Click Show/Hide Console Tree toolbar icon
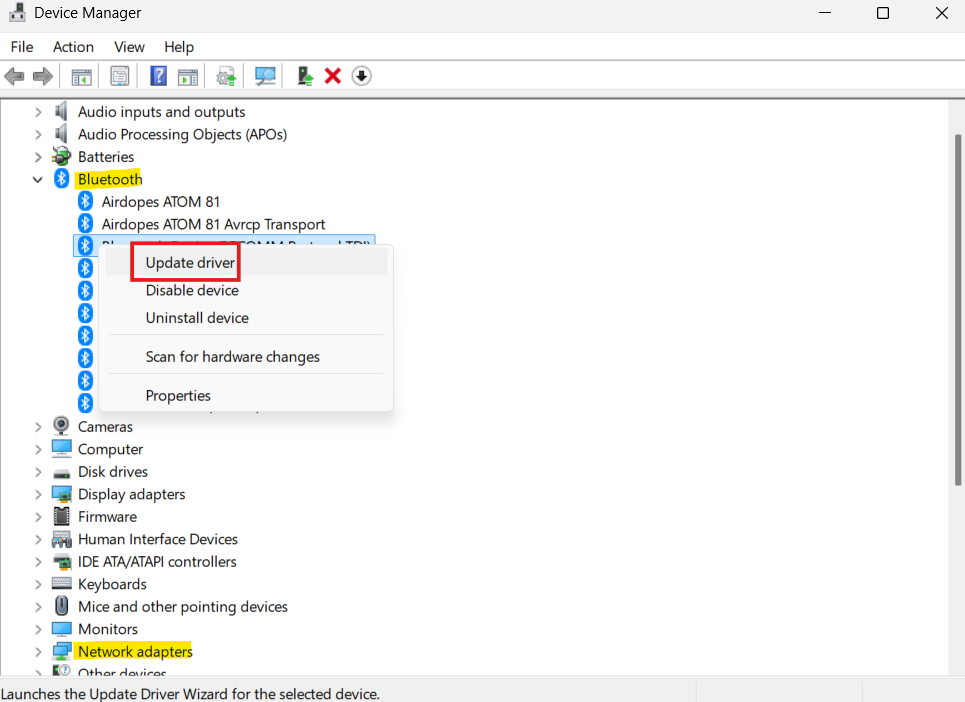This screenshot has height=702, width=965. click(81, 77)
